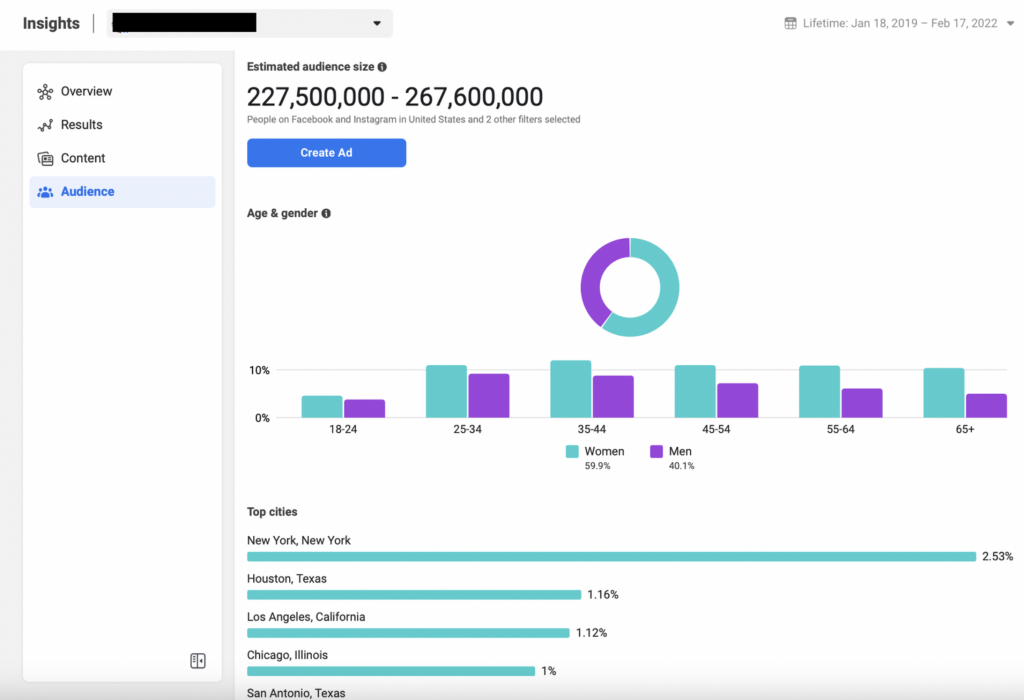Click the audience size number range
The image size is (1024, 700).
coord(394,97)
